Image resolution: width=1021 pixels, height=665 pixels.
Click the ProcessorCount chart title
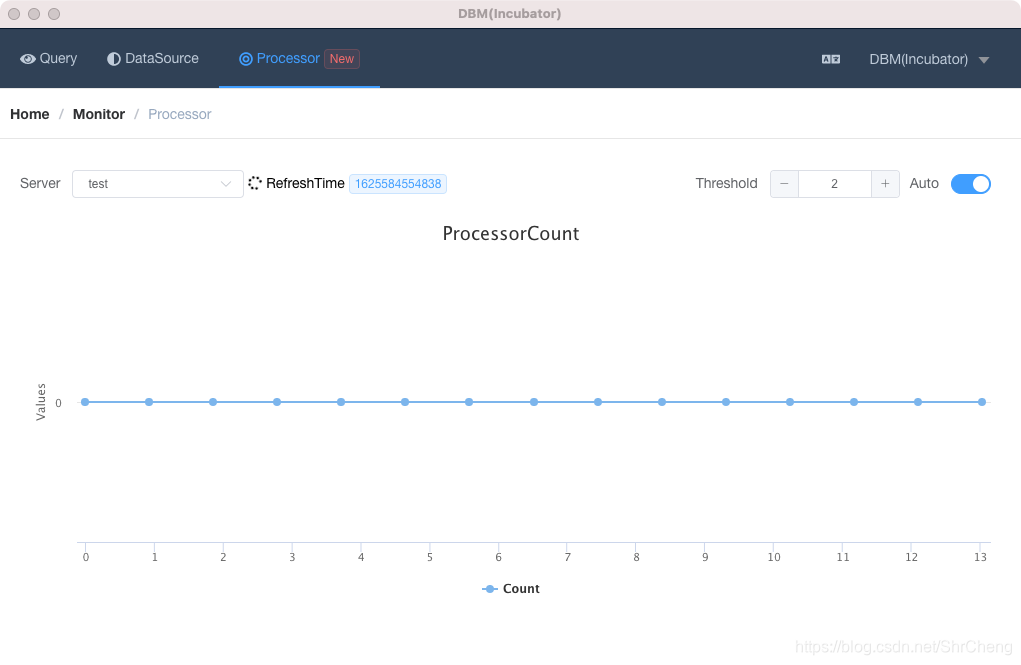510,233
